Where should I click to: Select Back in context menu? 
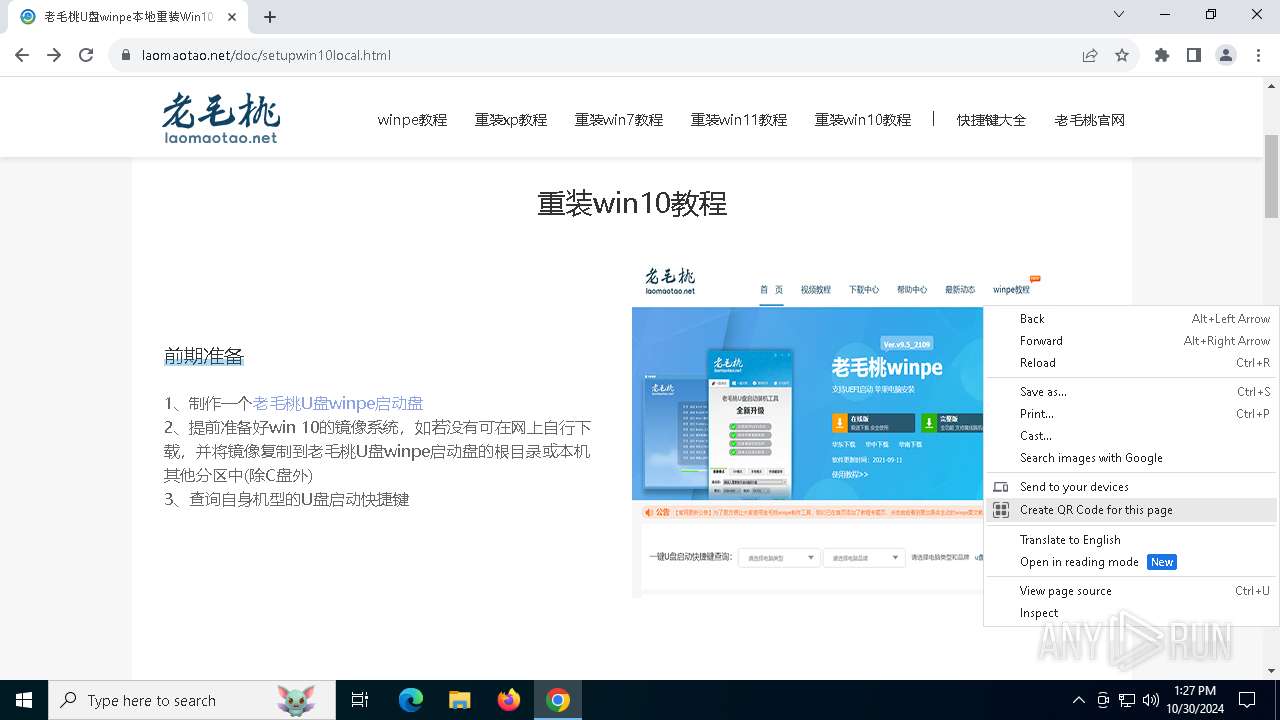[x=1131, y=319]
